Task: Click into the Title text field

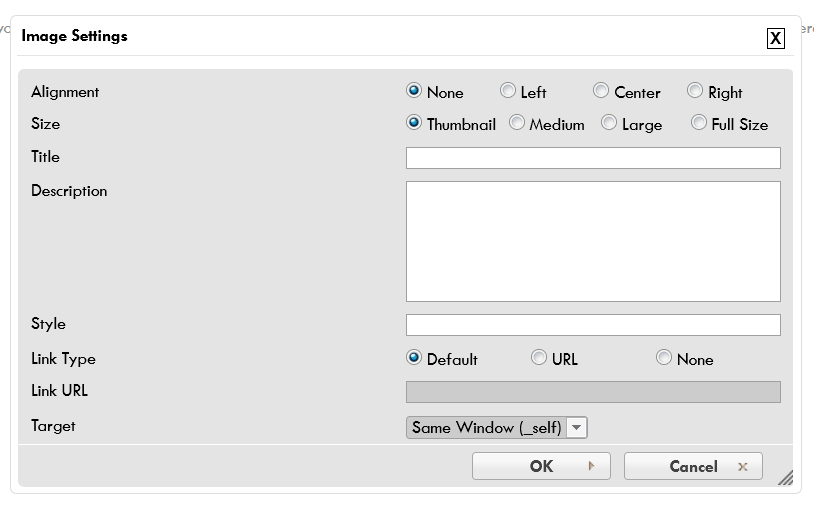Action: pos(592,158)
